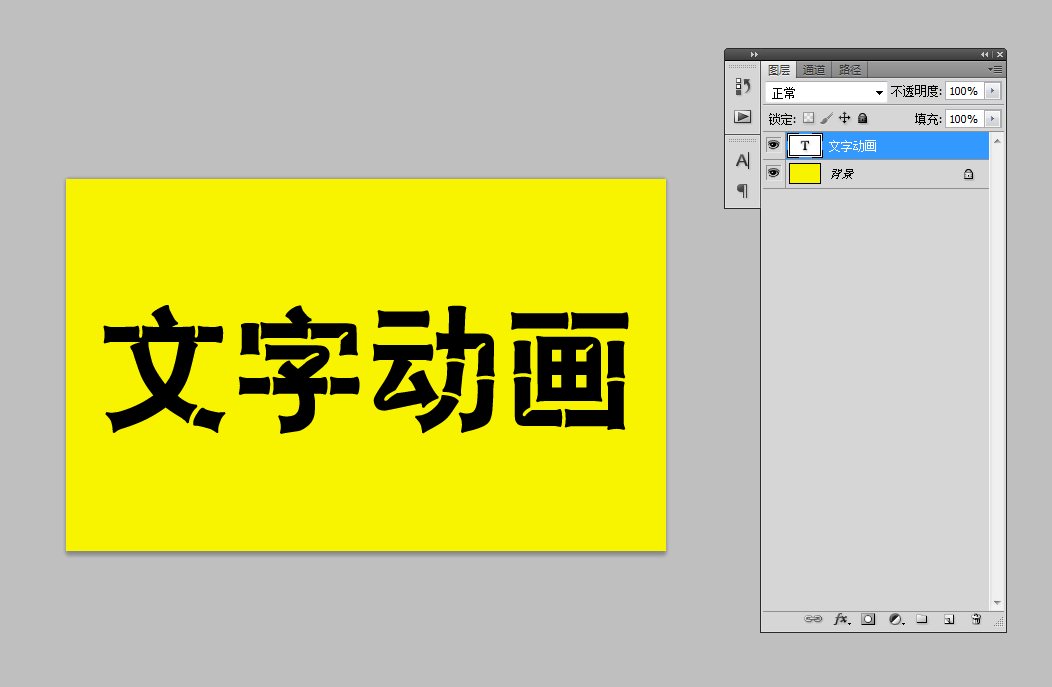Select the 背景 layer name
Screen dimensions: 1052x687
pyautogui.click(x=842, y=174)
